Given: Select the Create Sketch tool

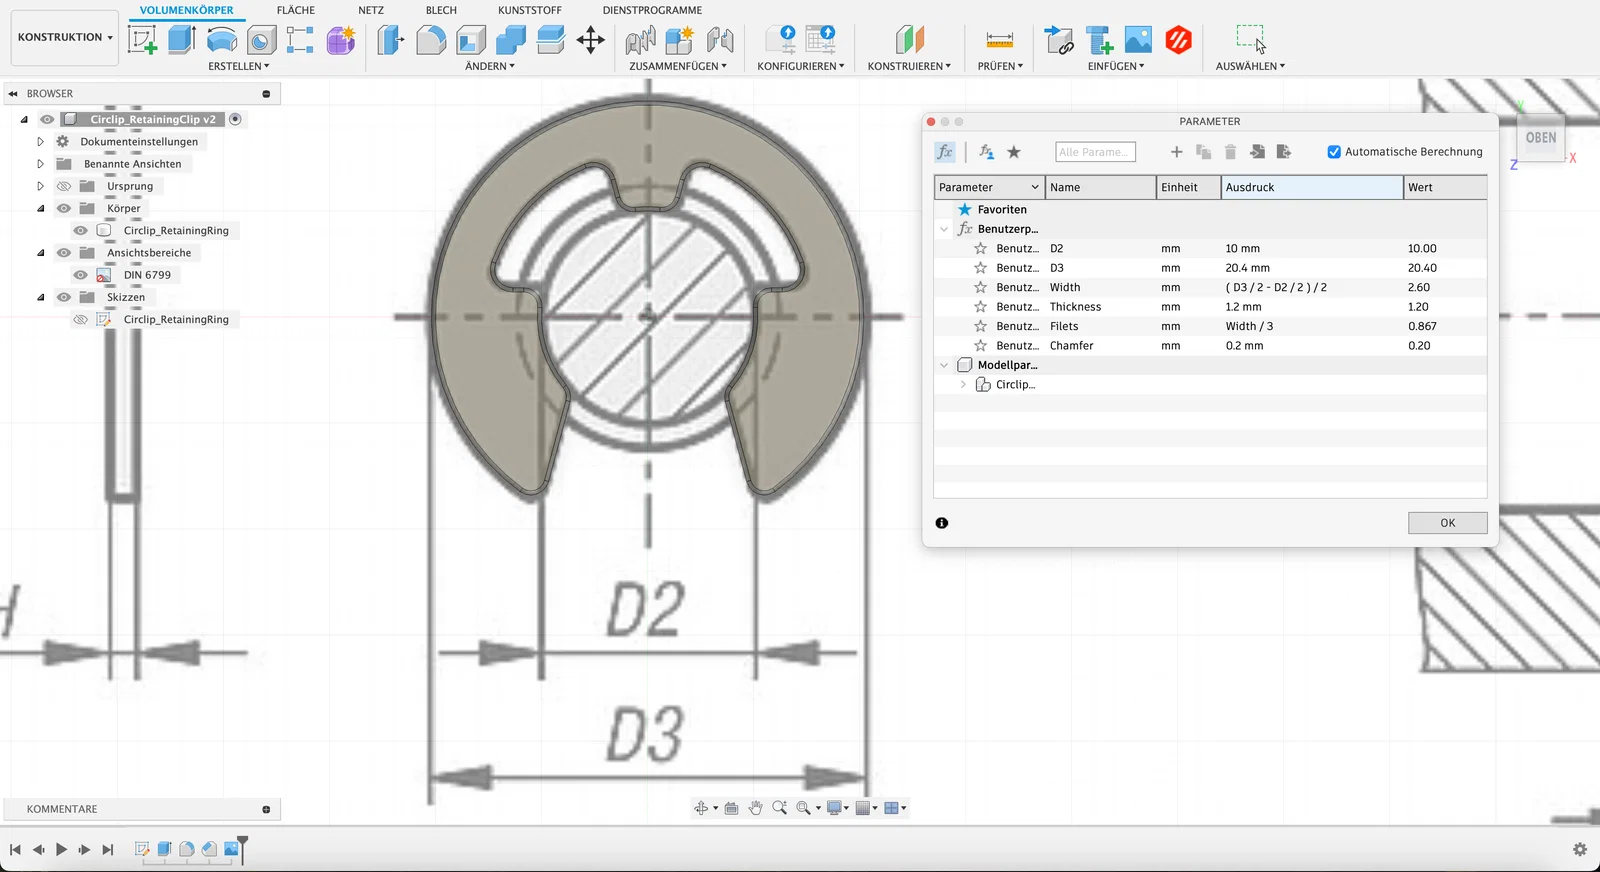Looking at the screenshot, I should [x=142, y=40].
